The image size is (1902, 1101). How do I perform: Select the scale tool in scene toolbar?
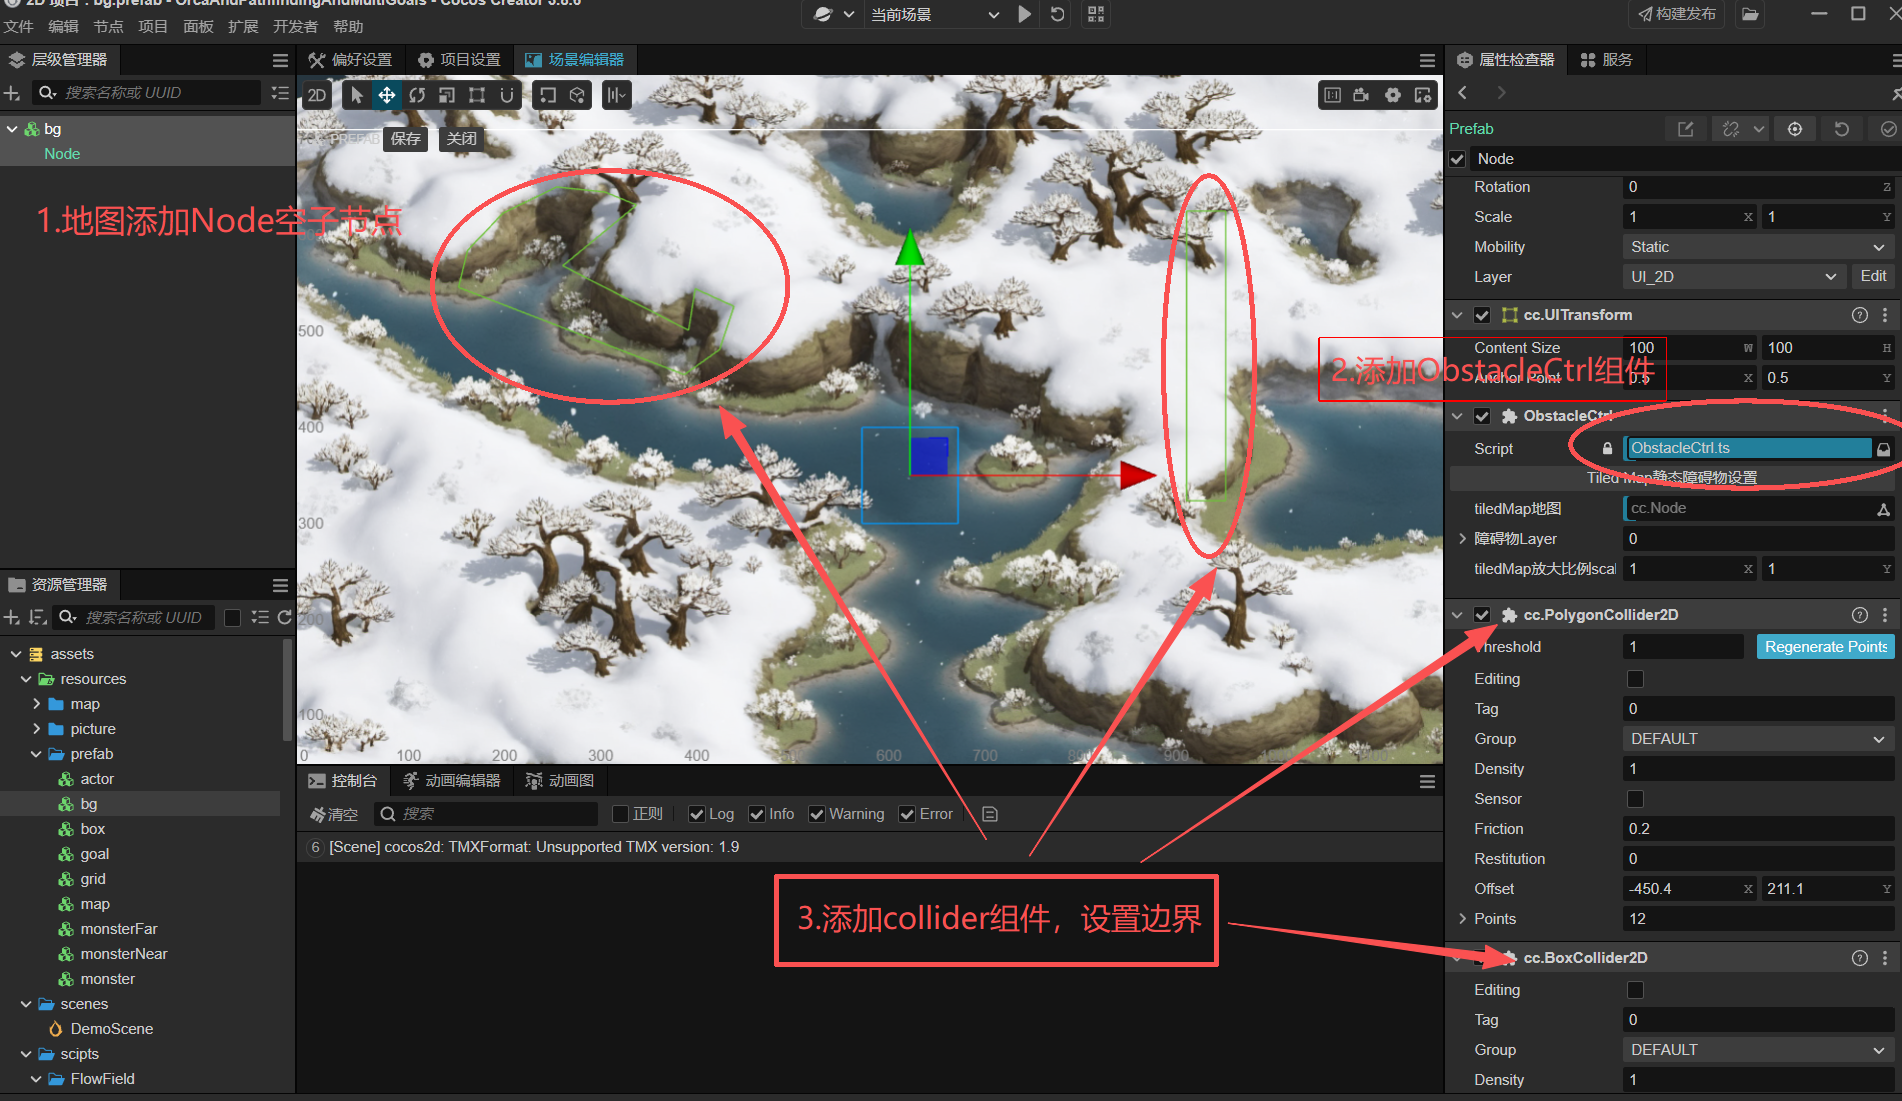click(447, 95)
